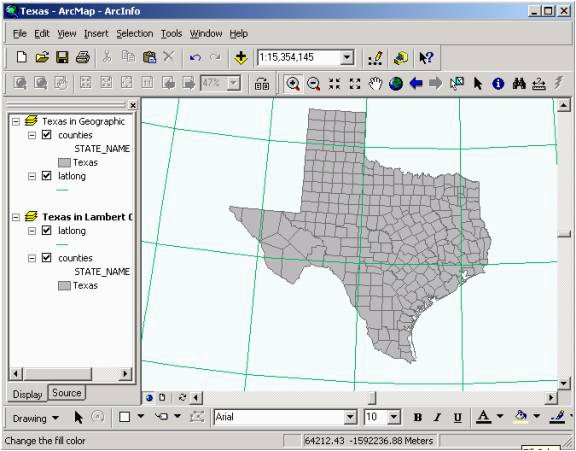This screenshot has width=576, height=451.
Task: Activate the Identify info tool
Action: pyautogui.click(x=498, y=84)
